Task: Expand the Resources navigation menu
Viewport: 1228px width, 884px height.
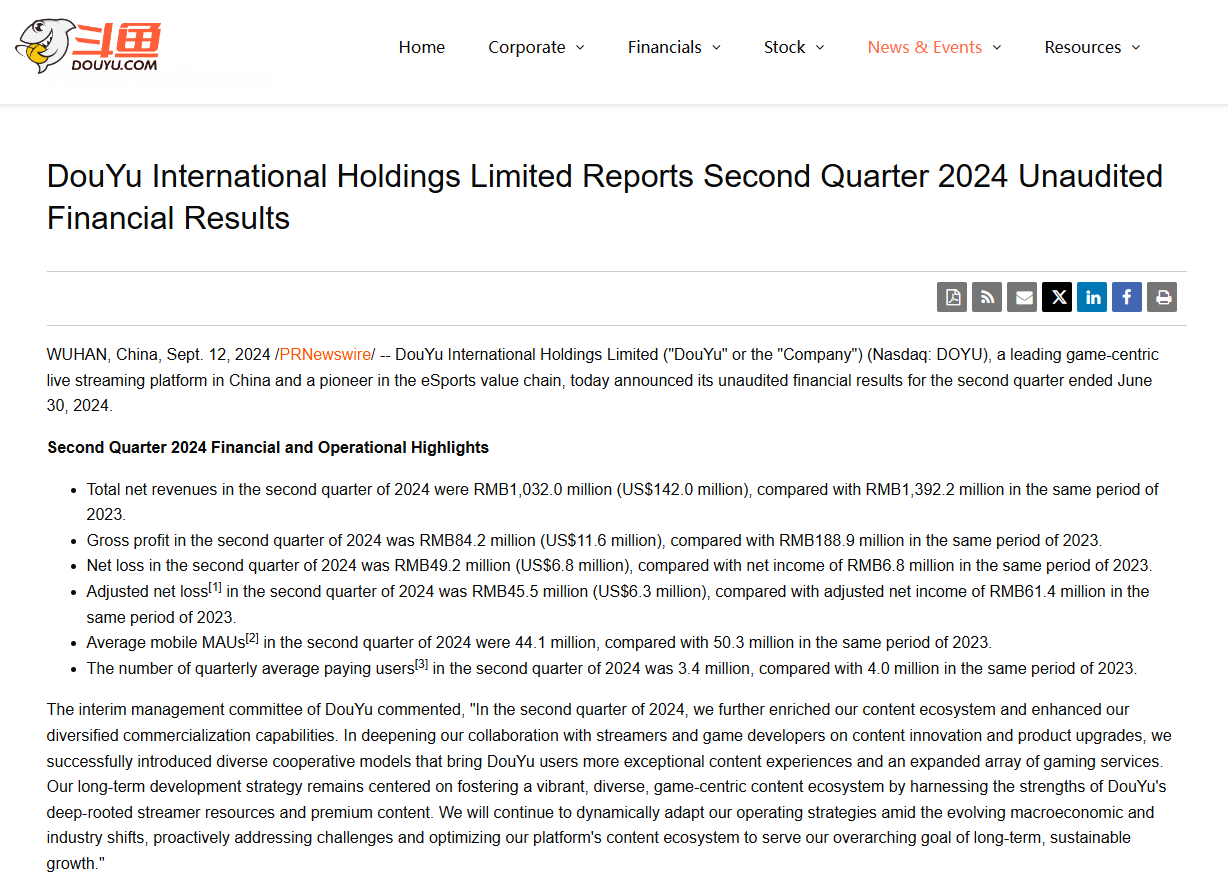Action: 1093,47
